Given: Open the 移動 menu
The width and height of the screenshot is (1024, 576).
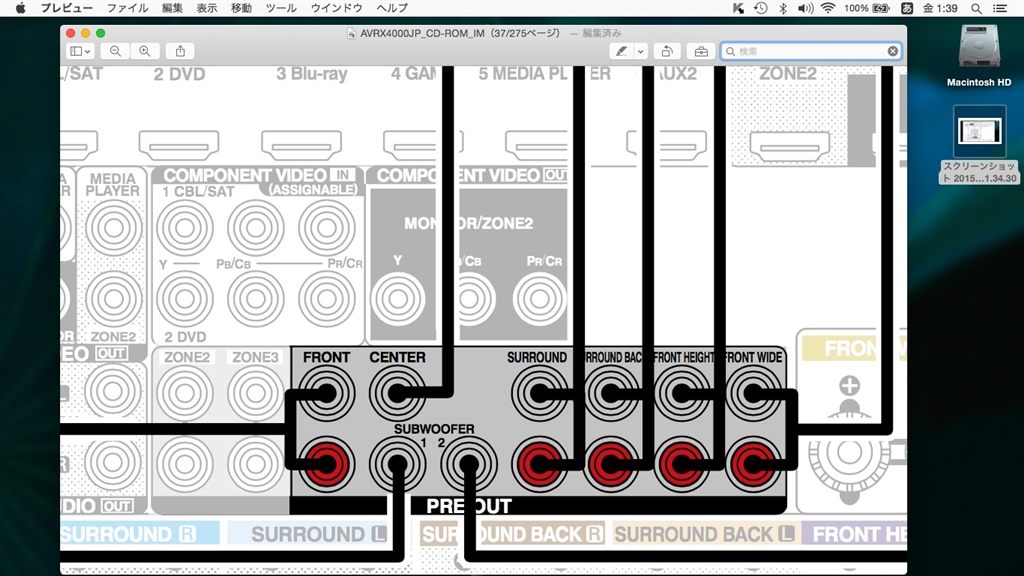Looking at the screenshot, I should coord(241,8).
